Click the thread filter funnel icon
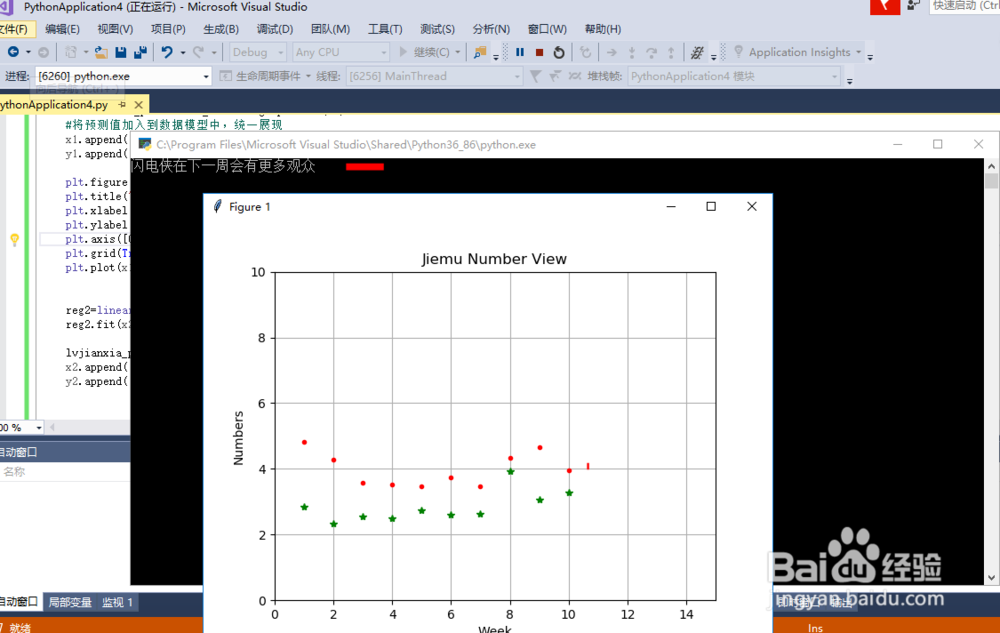 pyautogui.click(x=536, y=76)
